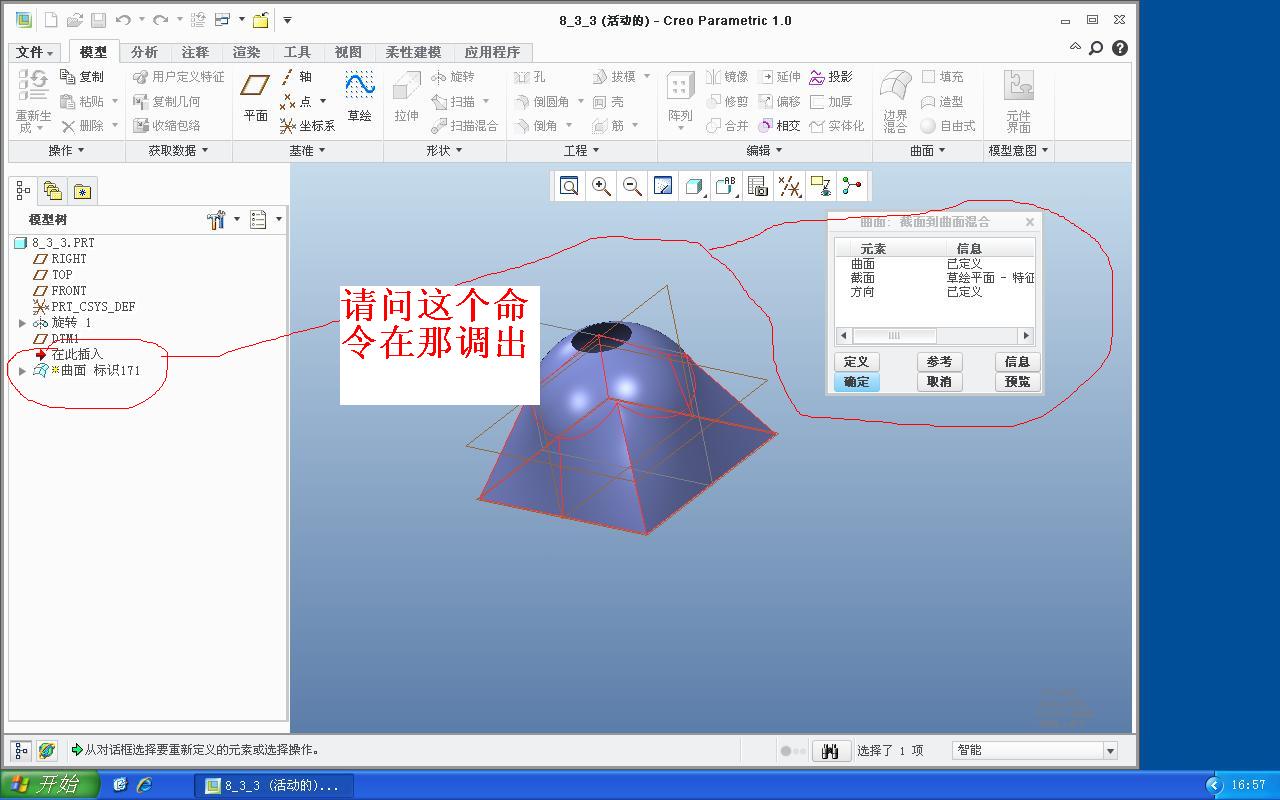Select the 截面 element row in dialog
The image size is (1280, 800).
coord(935,278)
